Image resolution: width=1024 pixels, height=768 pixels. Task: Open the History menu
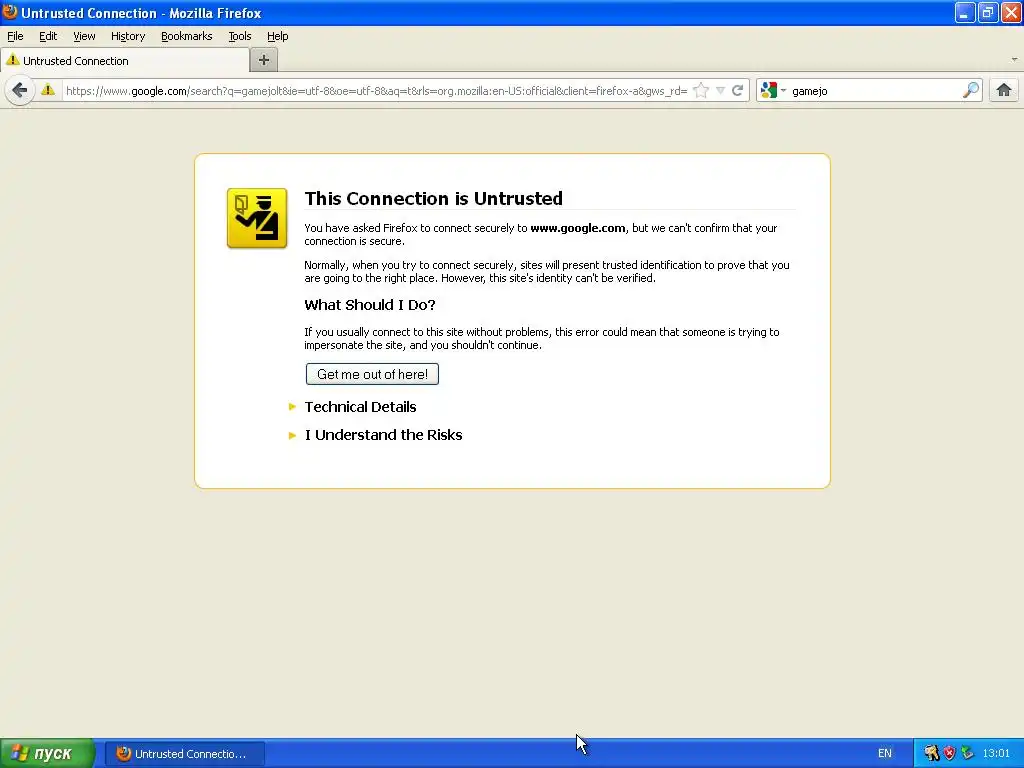pyautogui.click(x=128, y=36)
